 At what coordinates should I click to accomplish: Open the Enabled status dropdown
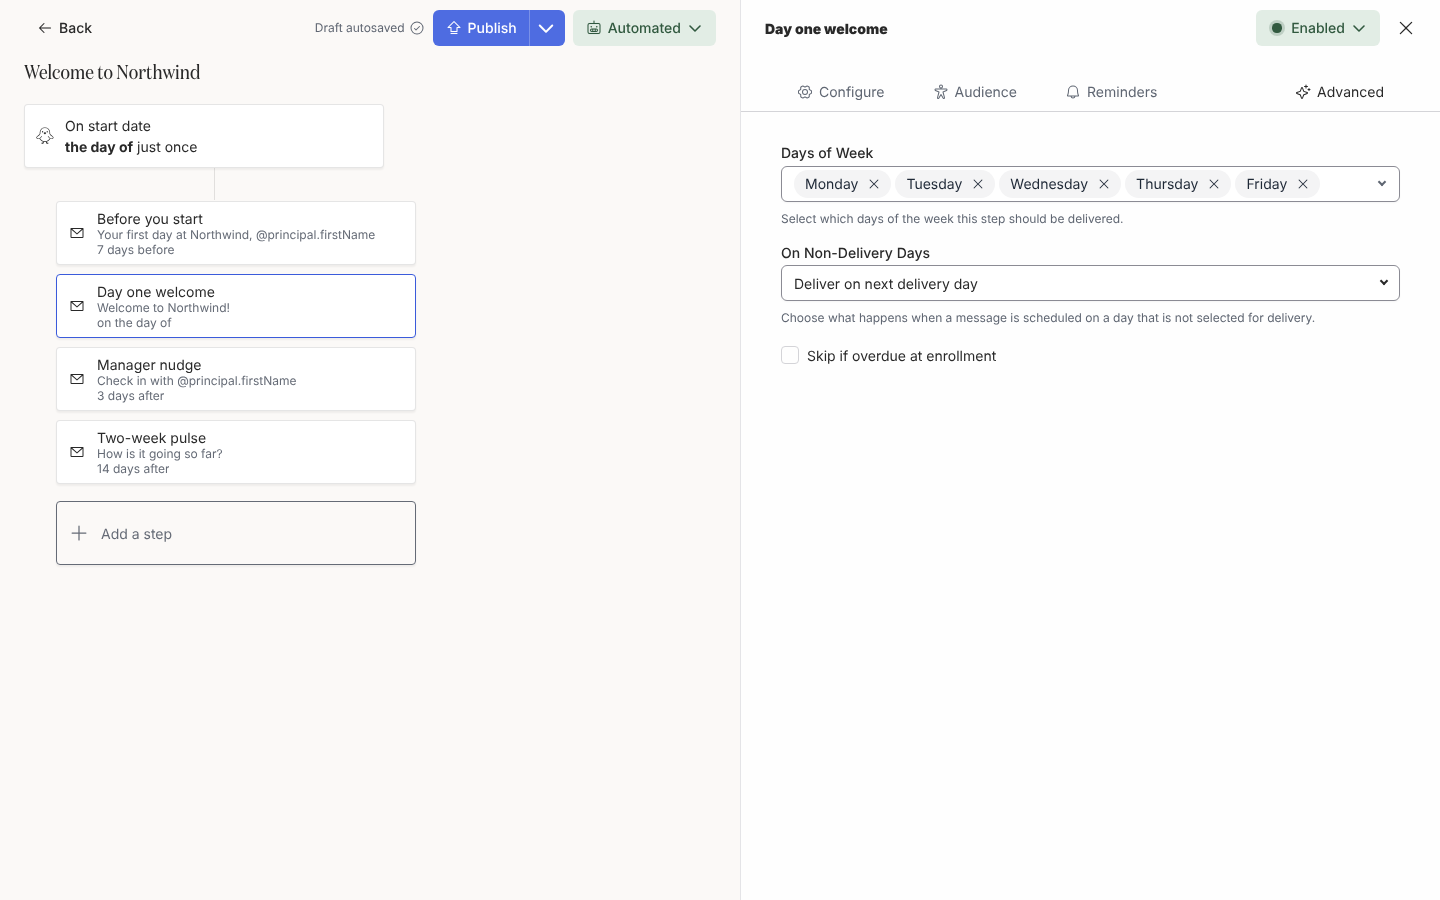(1318, 28)
